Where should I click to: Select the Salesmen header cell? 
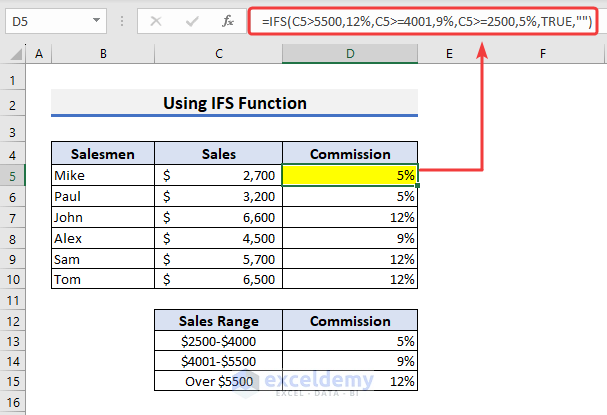click(x=103, y=154)
